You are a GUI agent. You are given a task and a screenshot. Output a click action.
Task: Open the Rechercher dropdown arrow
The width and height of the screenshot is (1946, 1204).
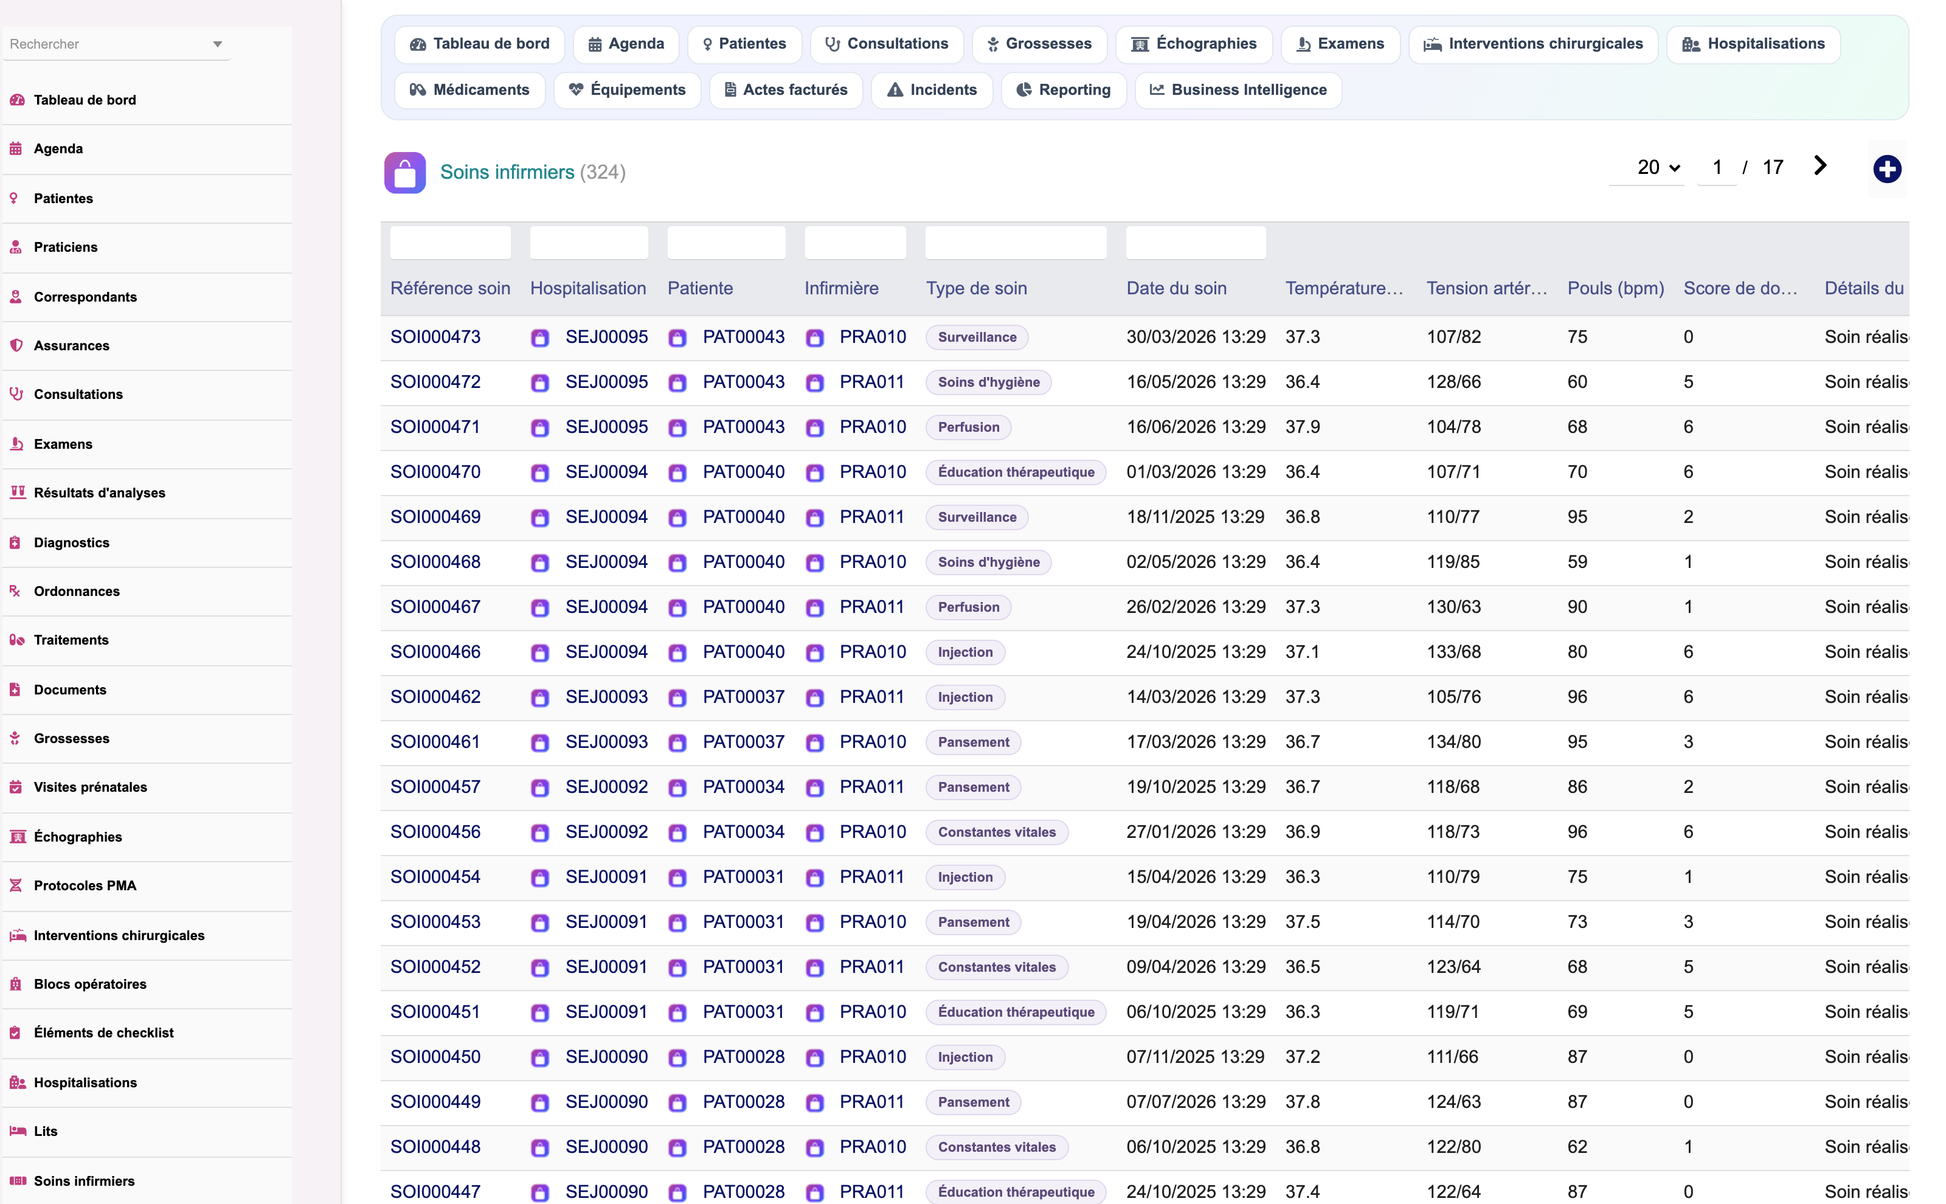(217, 44)
